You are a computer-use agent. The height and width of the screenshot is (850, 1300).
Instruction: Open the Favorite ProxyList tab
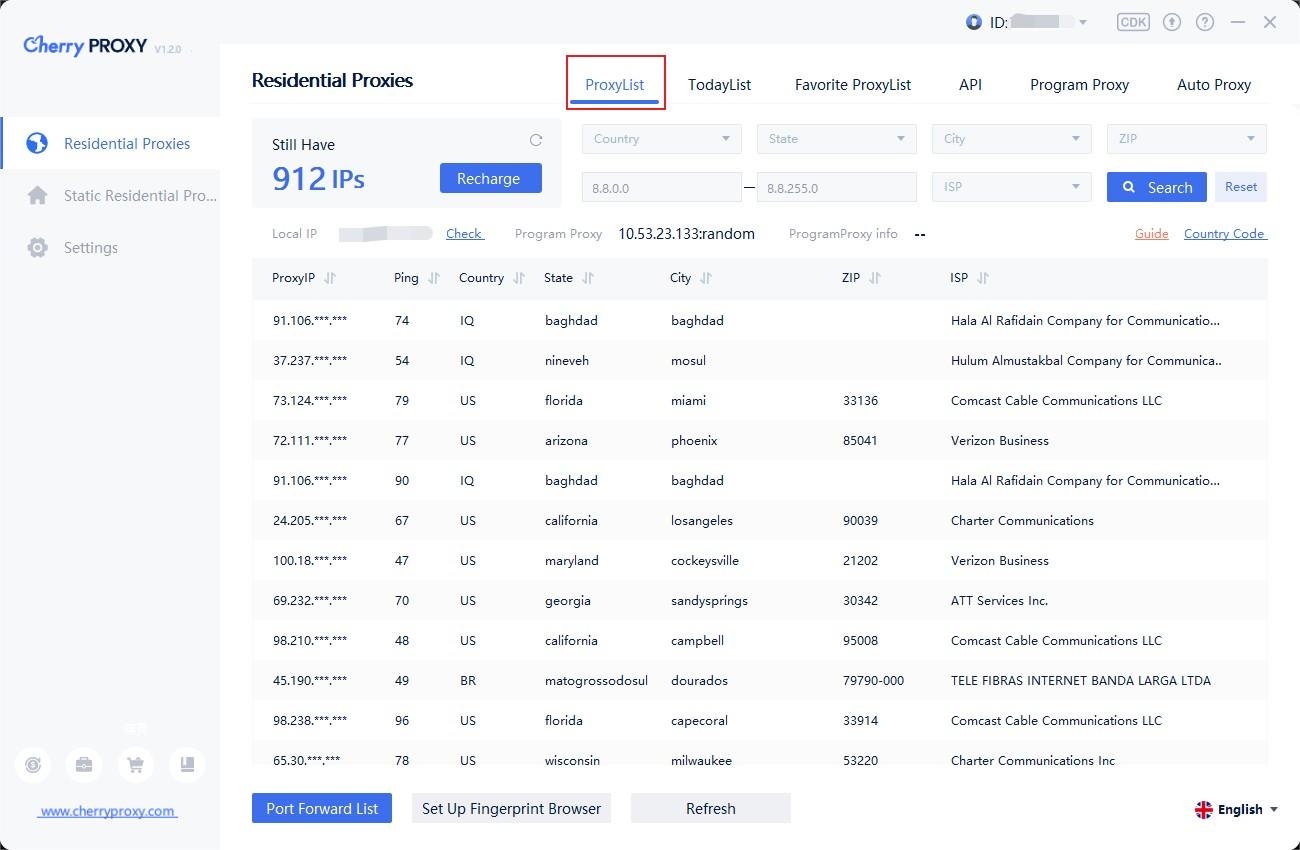[x=852, y=85]
